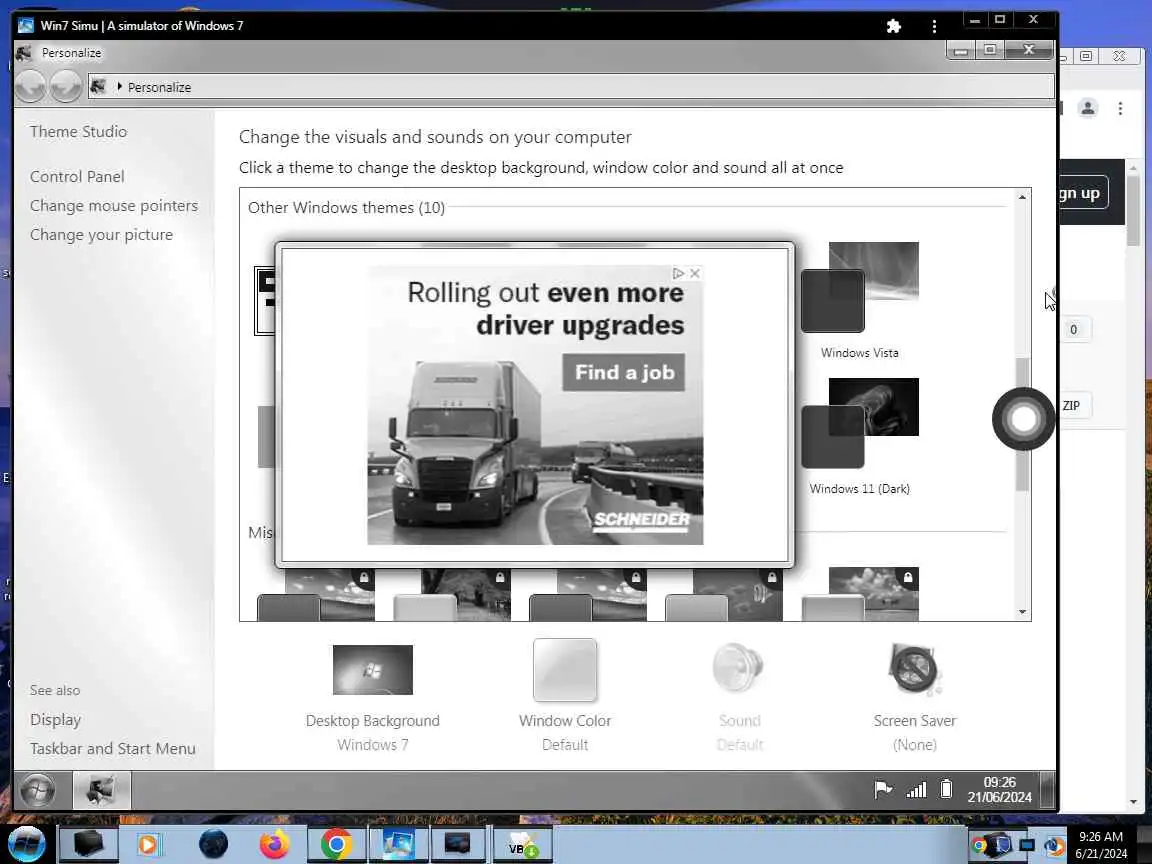Open Display under See also
Image resolution: width=1152 pixels, height=864 pixels.
point(55,720)
